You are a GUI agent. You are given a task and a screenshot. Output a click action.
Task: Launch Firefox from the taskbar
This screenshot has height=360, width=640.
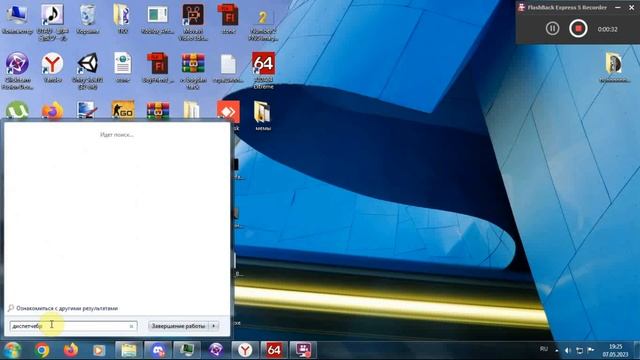tap(71, 350)
